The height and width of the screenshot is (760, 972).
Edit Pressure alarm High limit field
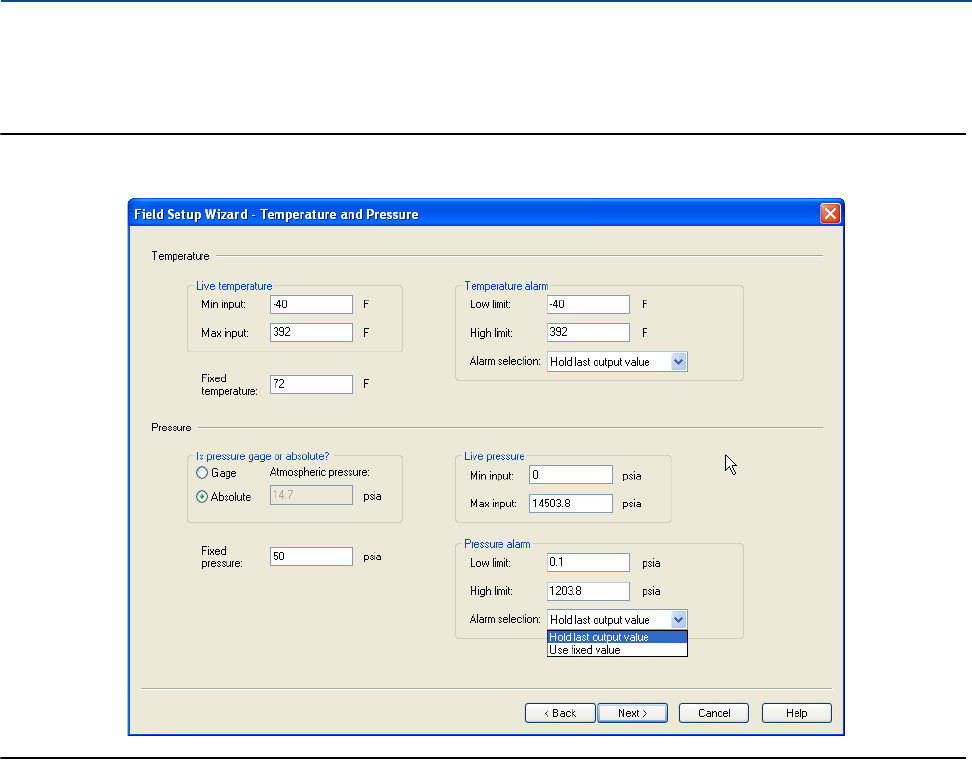click(588, 591)
